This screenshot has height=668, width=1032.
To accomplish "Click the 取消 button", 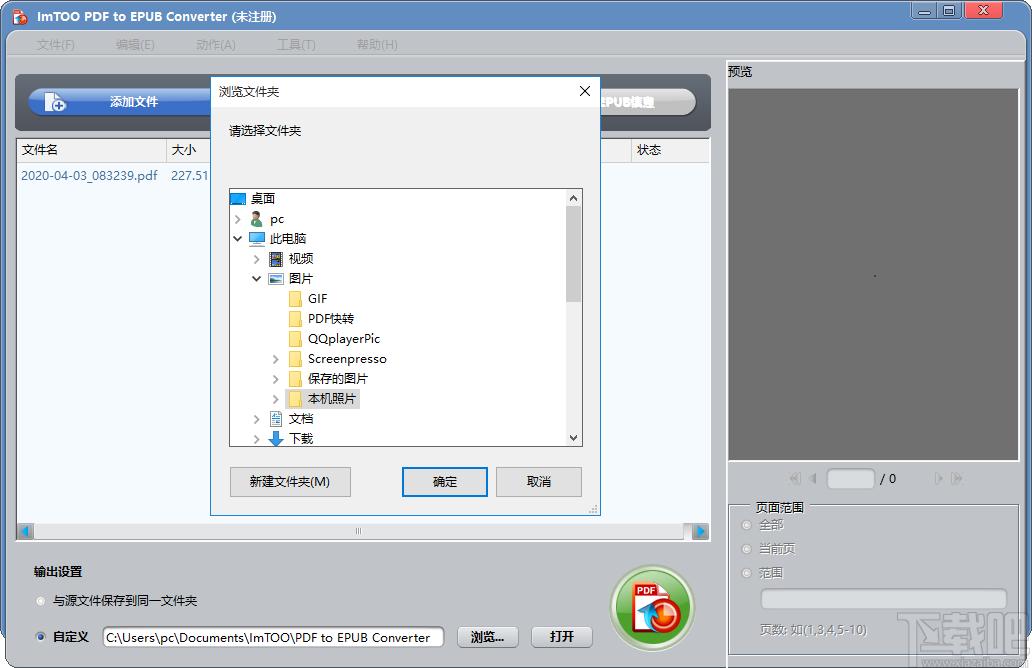I will coord(538,482).
